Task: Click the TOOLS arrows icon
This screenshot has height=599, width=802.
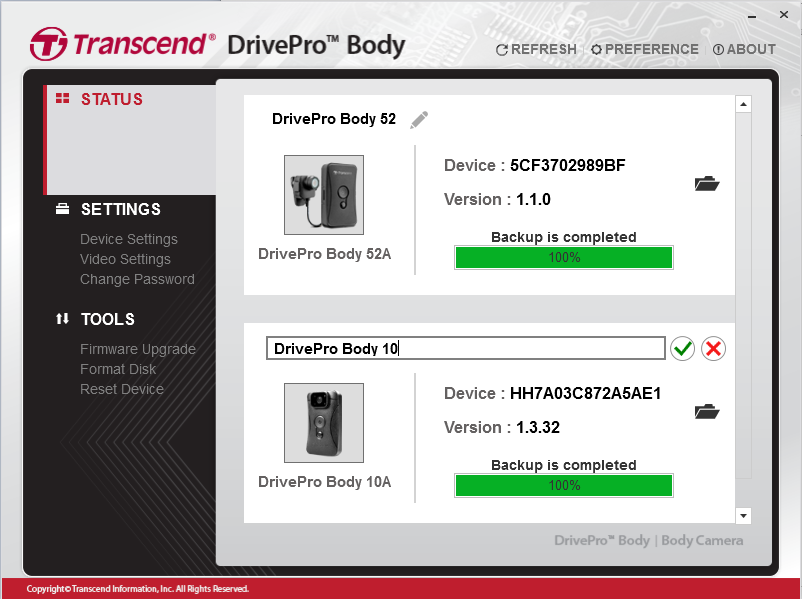Action: pos(62,319)
